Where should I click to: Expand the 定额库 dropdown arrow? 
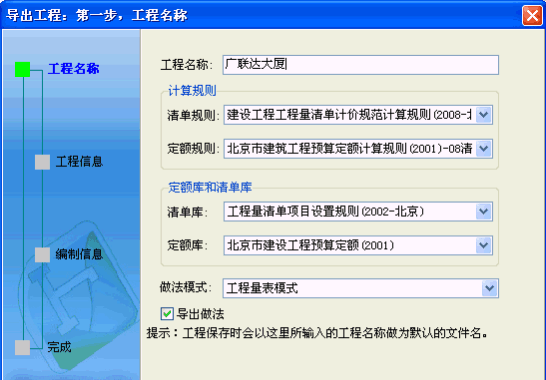coord(484,245)
